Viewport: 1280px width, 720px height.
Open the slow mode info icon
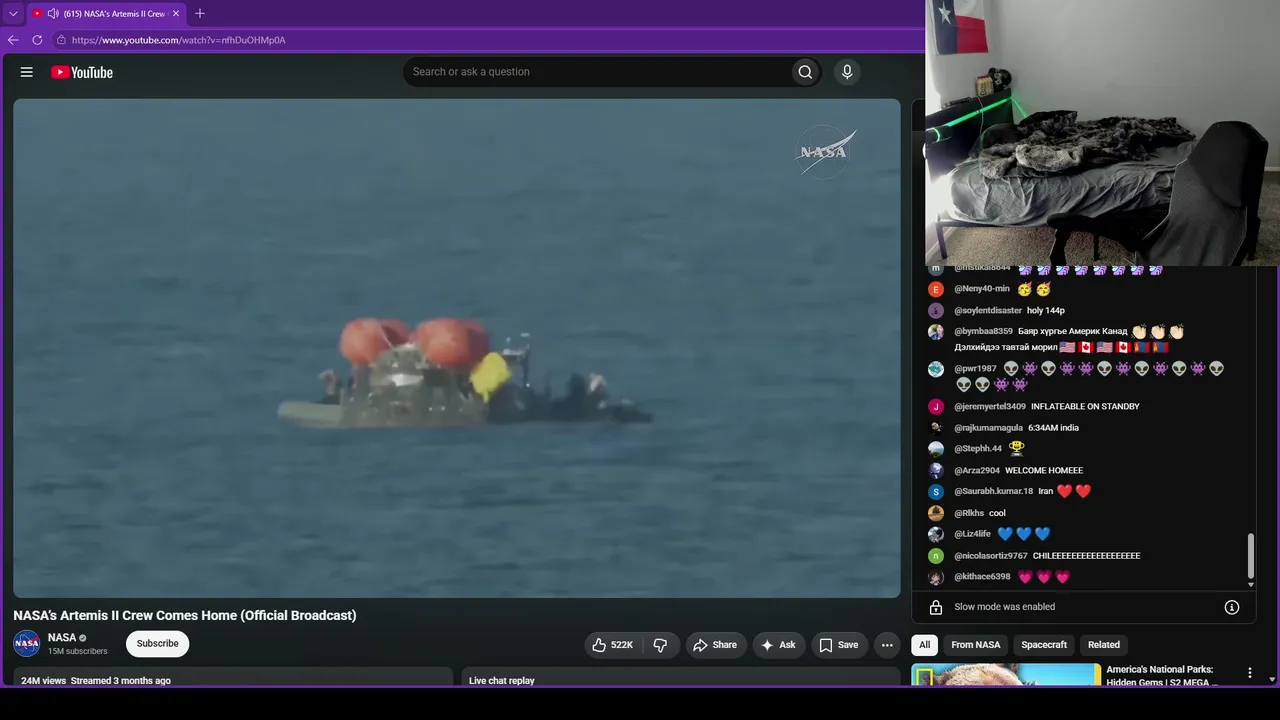[1232, 607]
